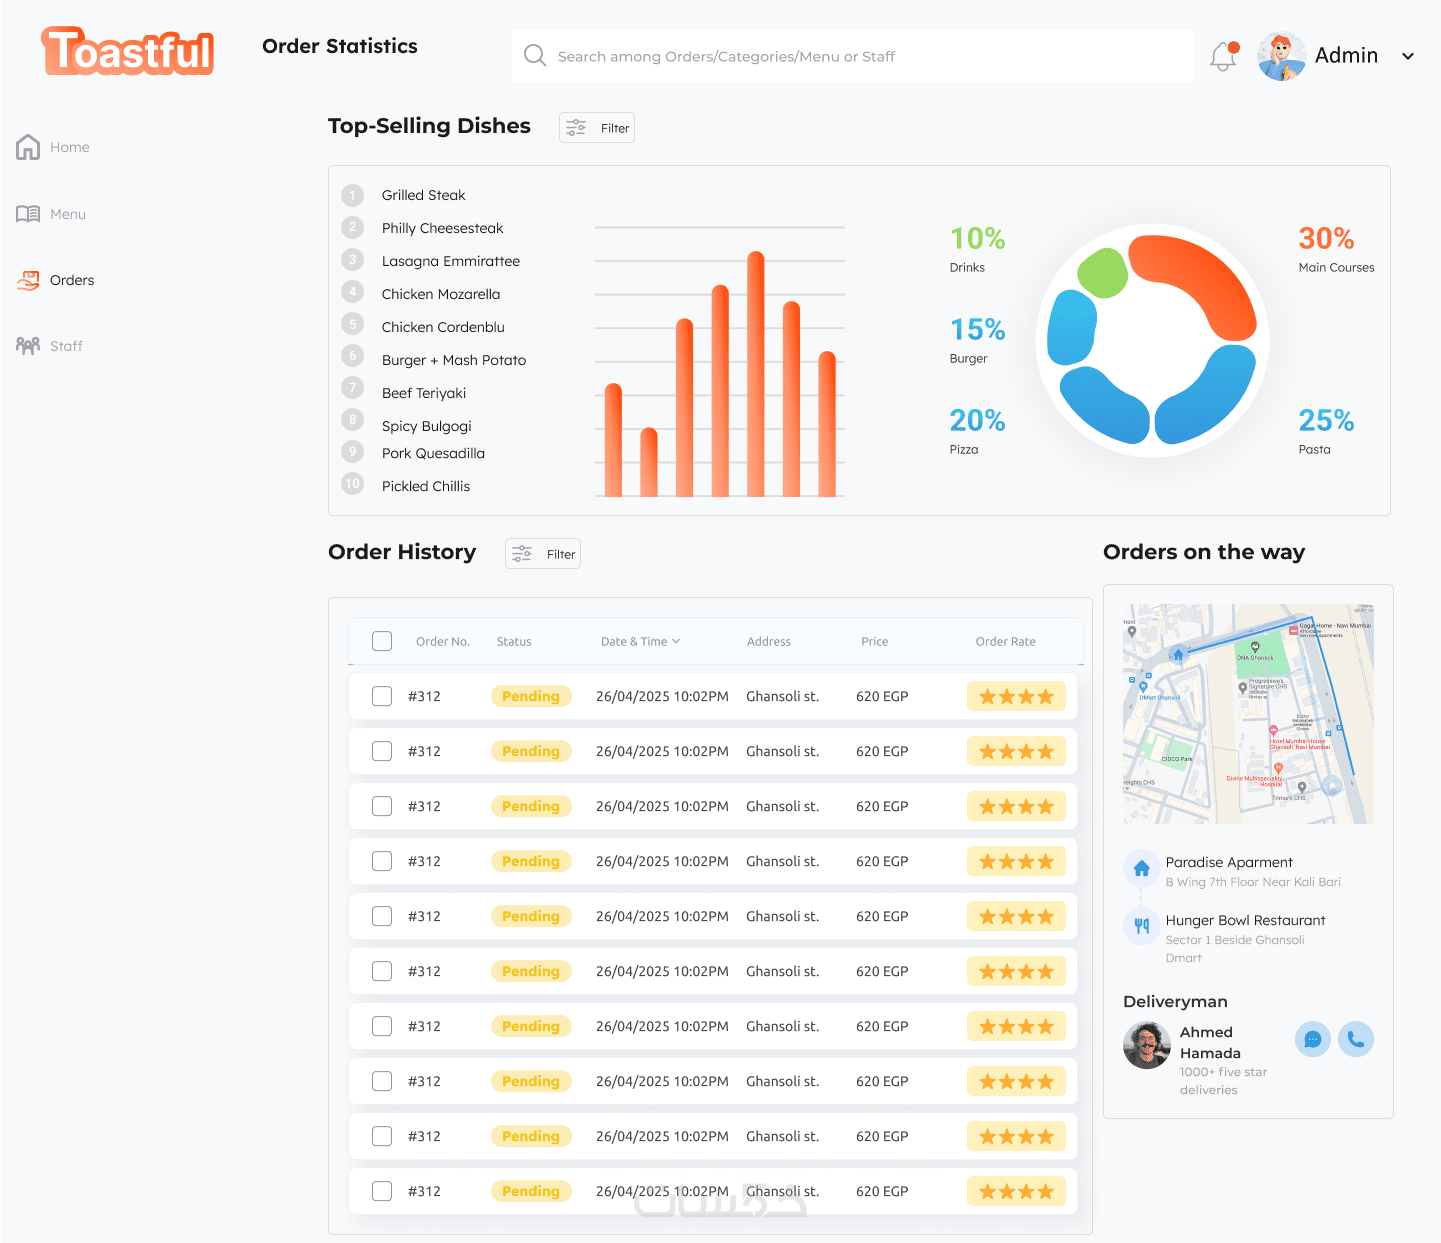Check the first order #312 checkbox
The image size is (1441, 1243).
(x=382, y=696)
